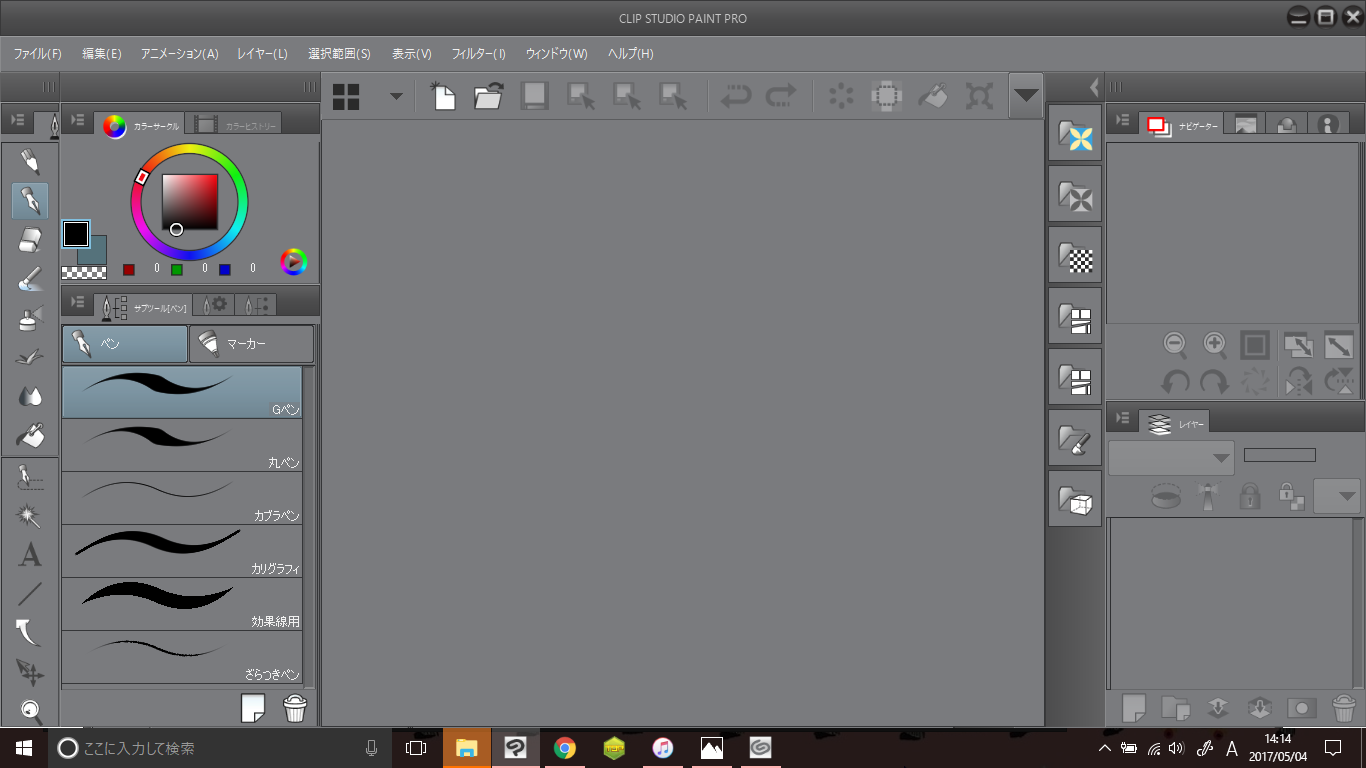Toggle vertical flip in Navigator
This screenshot has width=1366, height=768.
(x=1338, y=382)
